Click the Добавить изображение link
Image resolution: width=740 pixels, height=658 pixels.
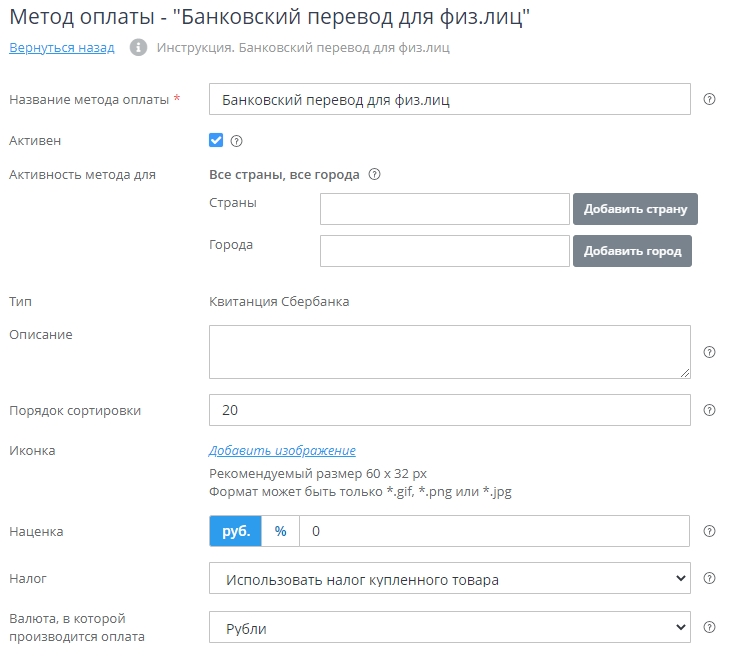(282, 451)
